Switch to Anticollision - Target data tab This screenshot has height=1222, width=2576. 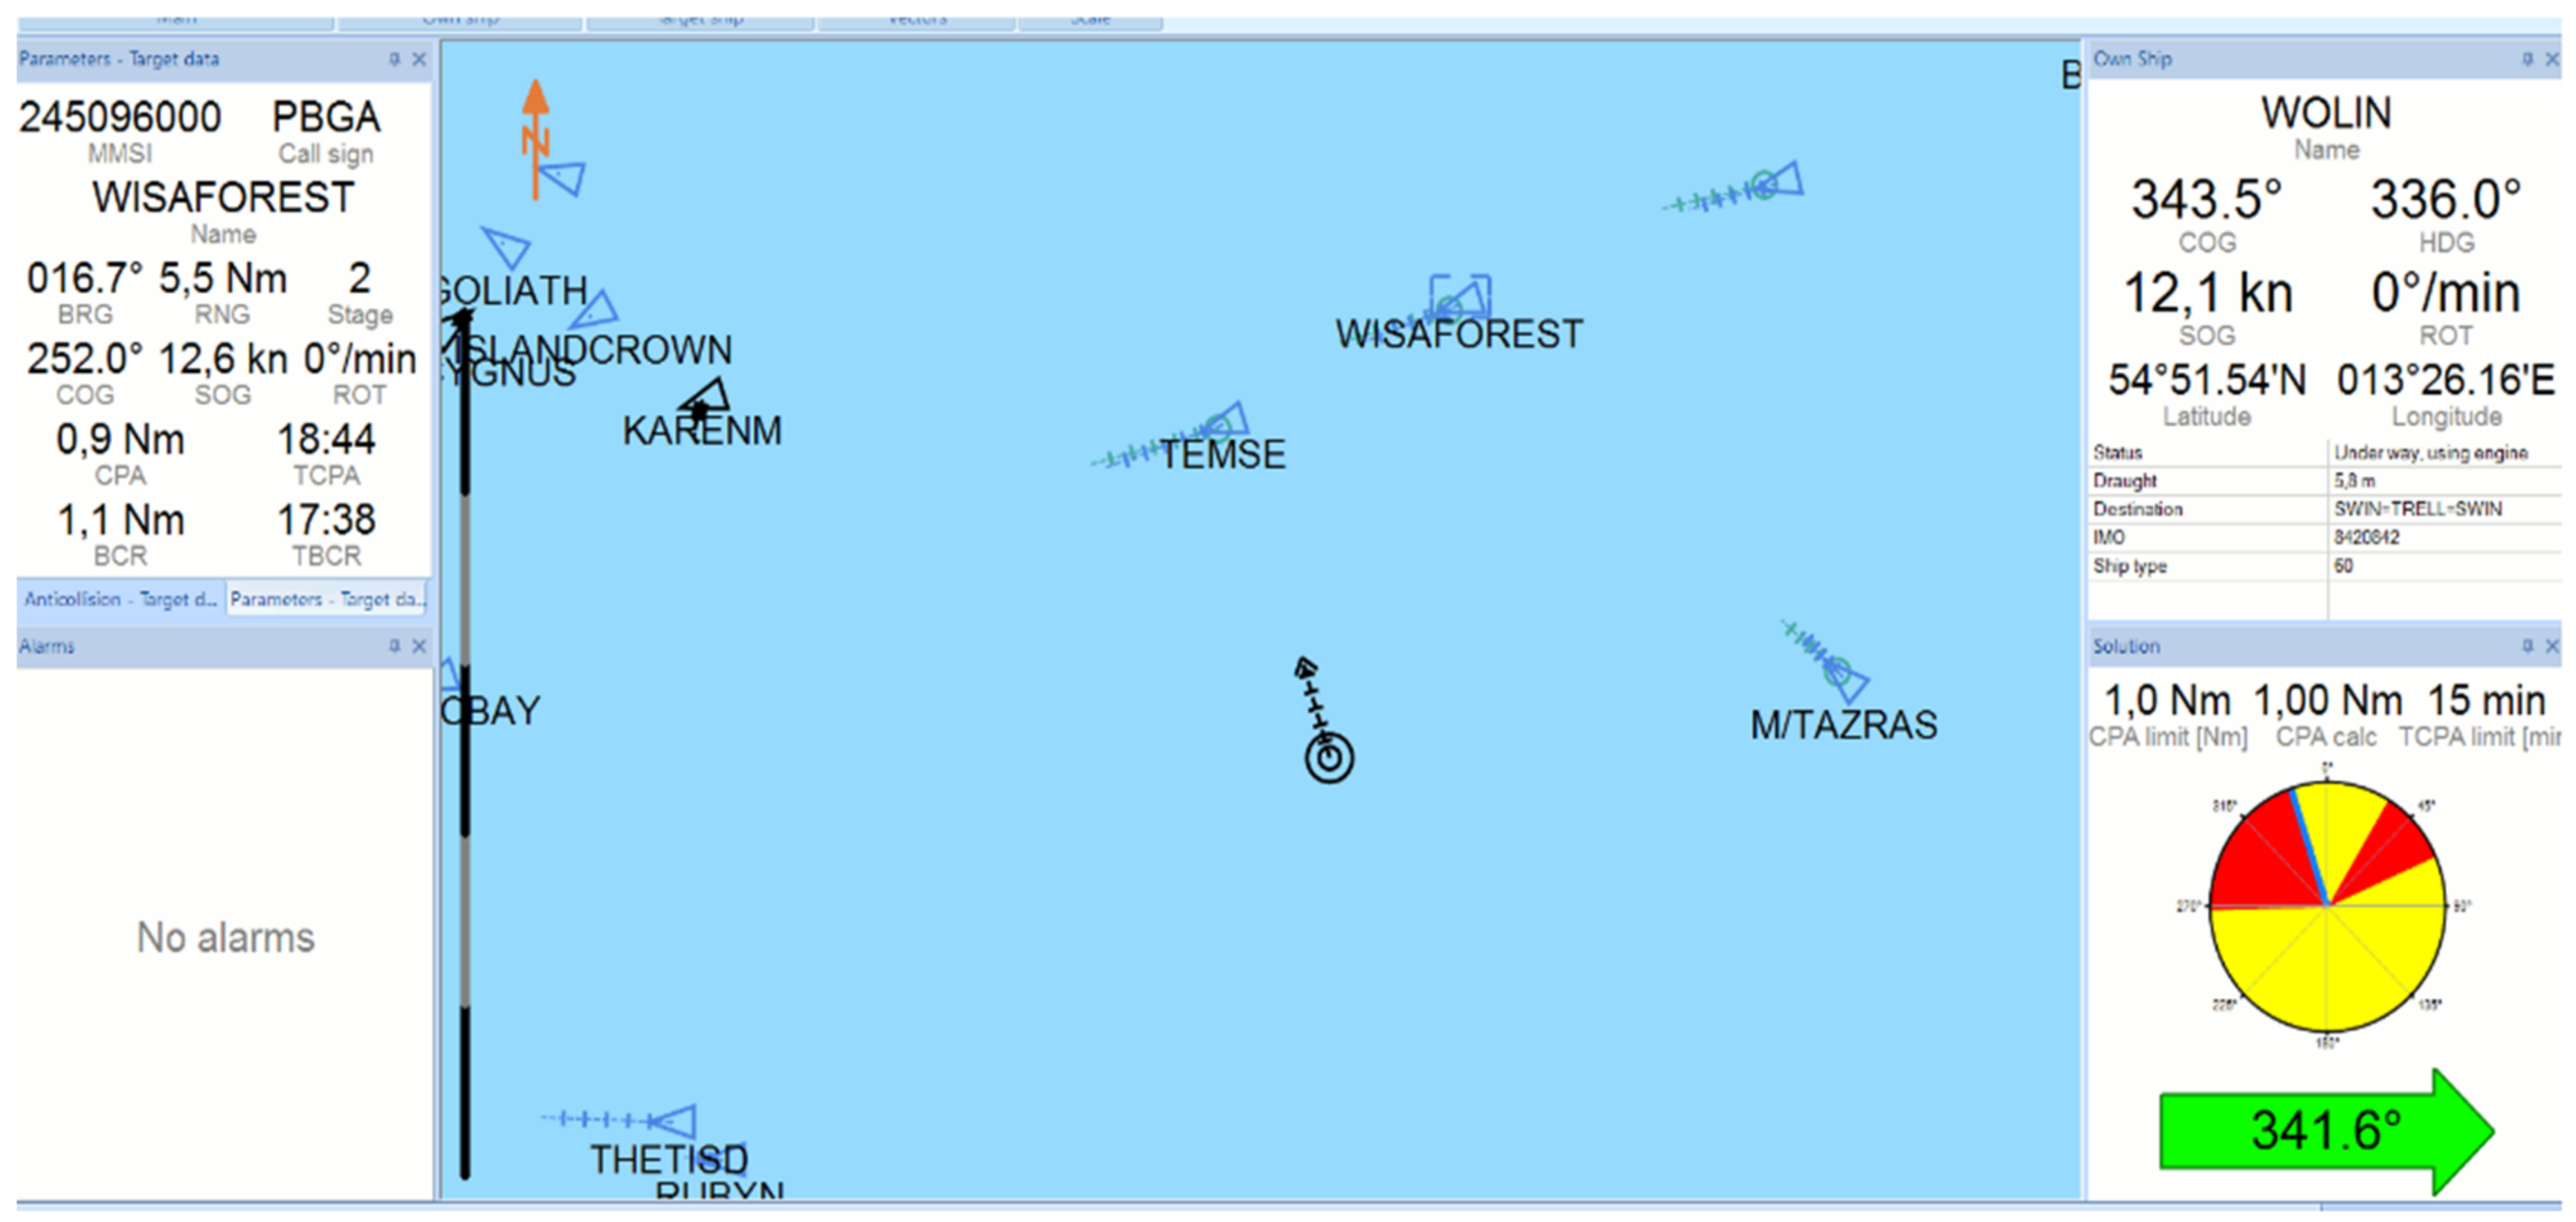pyautogui.click(x=120, y=599)
